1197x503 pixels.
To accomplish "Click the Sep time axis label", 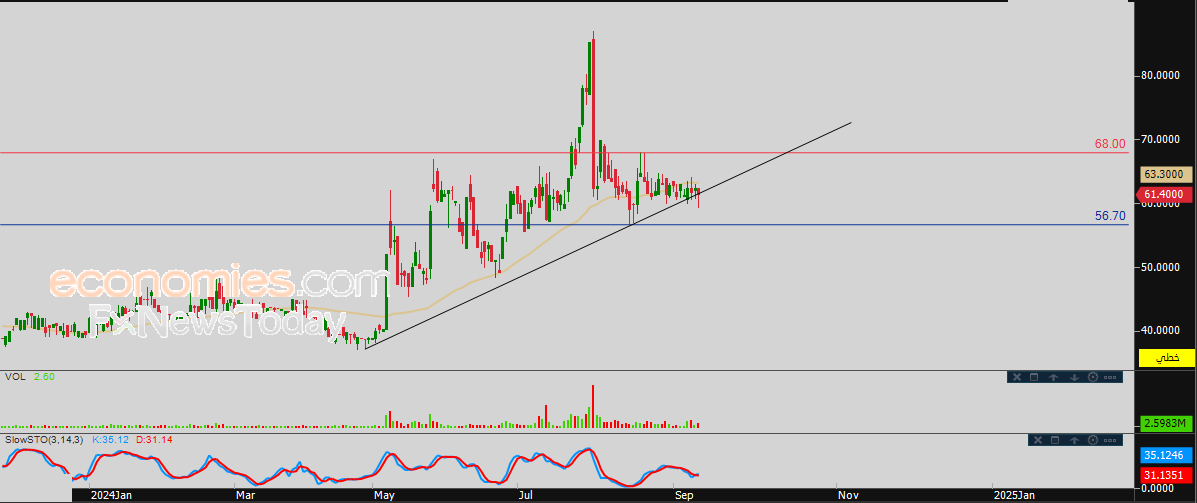I will [x=685, y=495].
